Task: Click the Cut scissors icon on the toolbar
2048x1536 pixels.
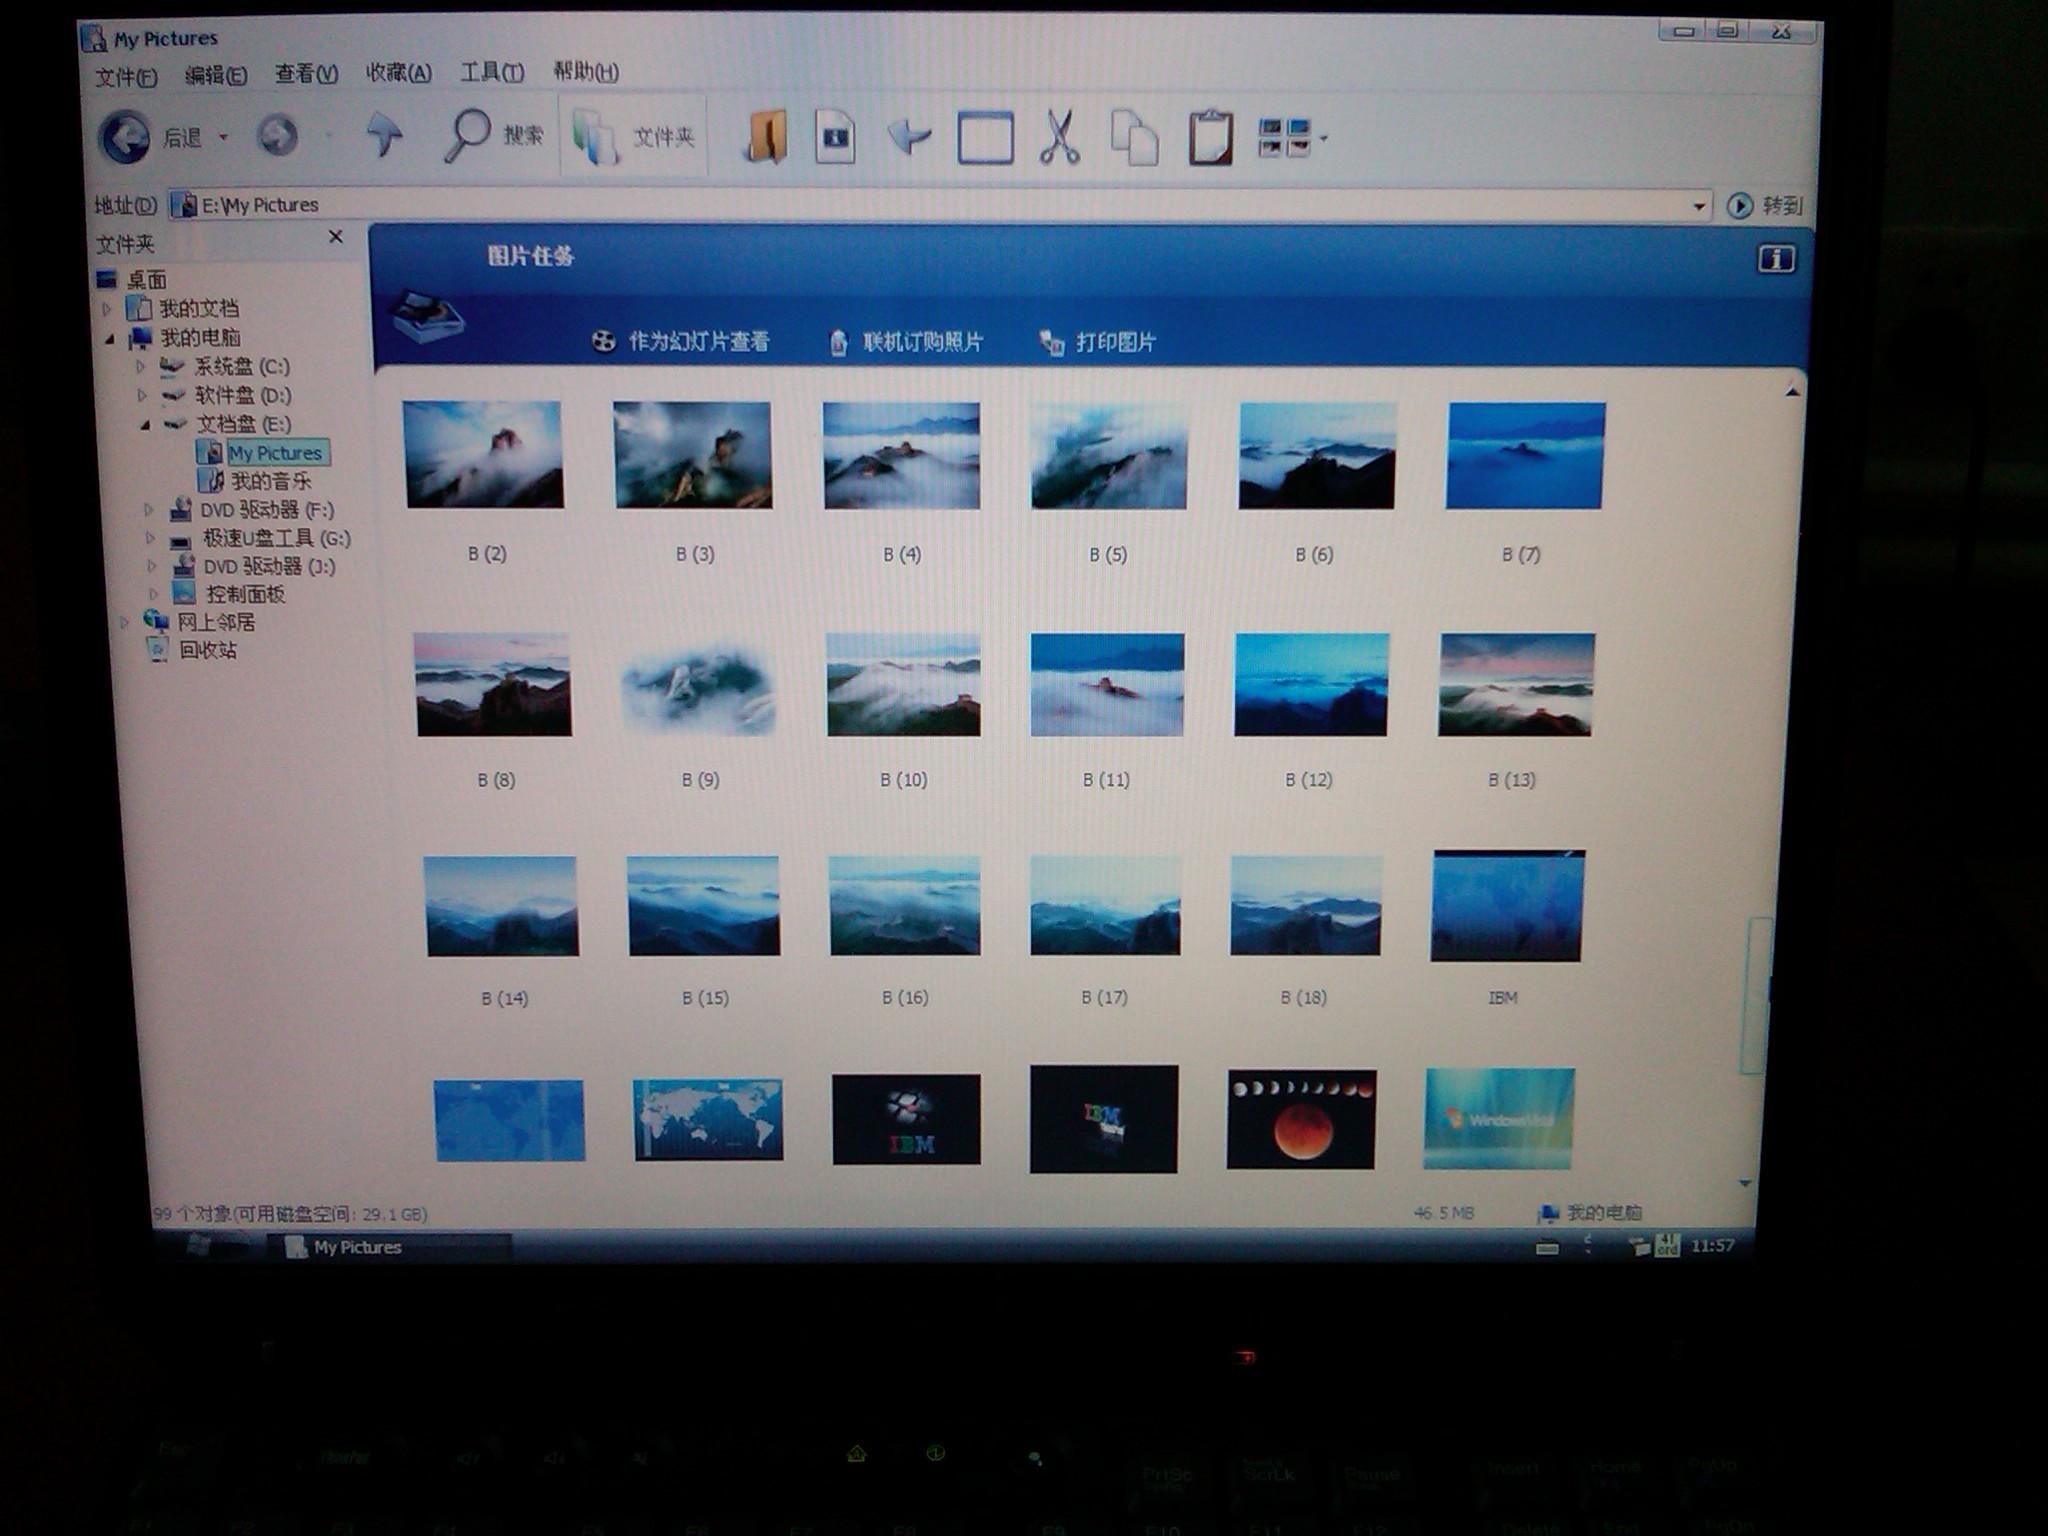Action: coord(1057,136)
